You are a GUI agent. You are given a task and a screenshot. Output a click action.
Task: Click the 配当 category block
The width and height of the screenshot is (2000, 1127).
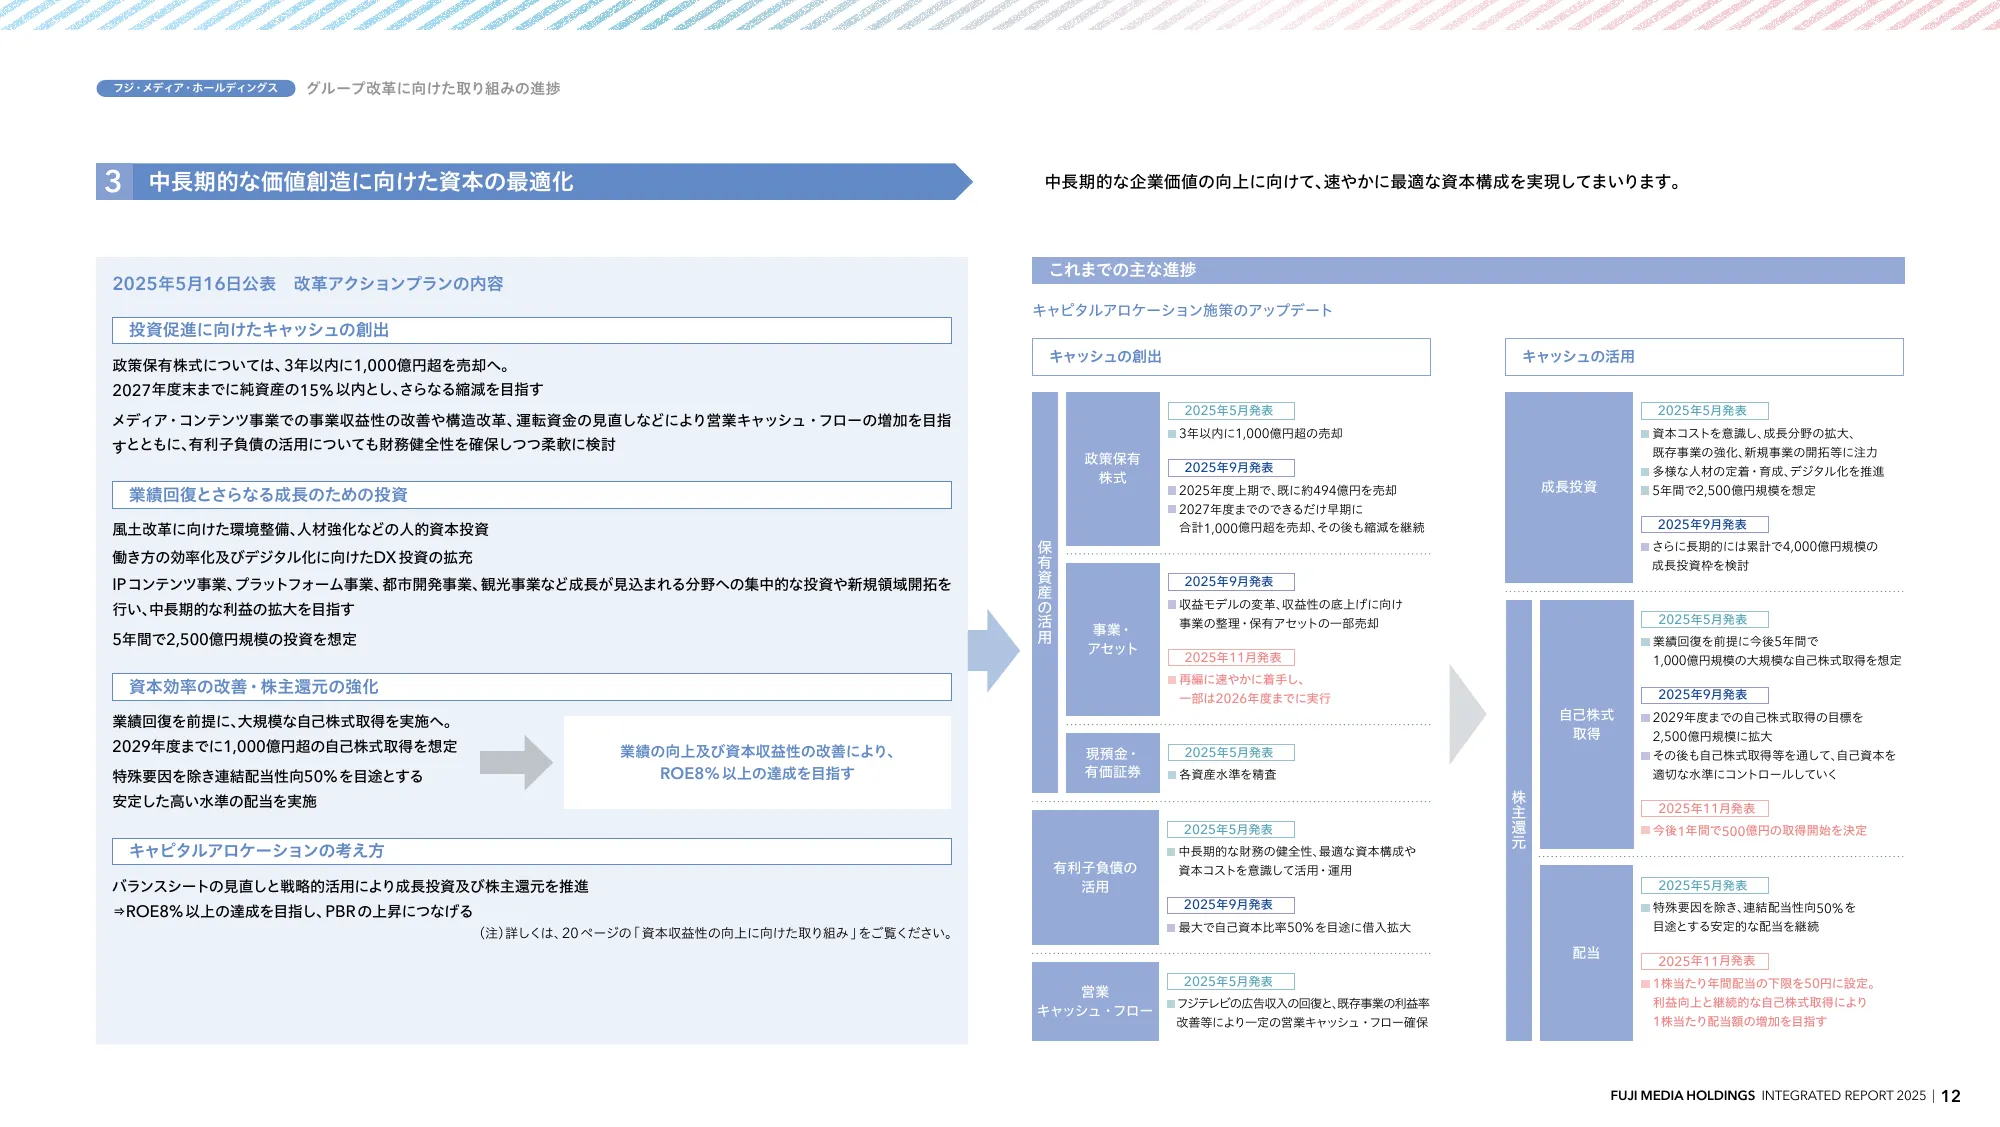1586,953
